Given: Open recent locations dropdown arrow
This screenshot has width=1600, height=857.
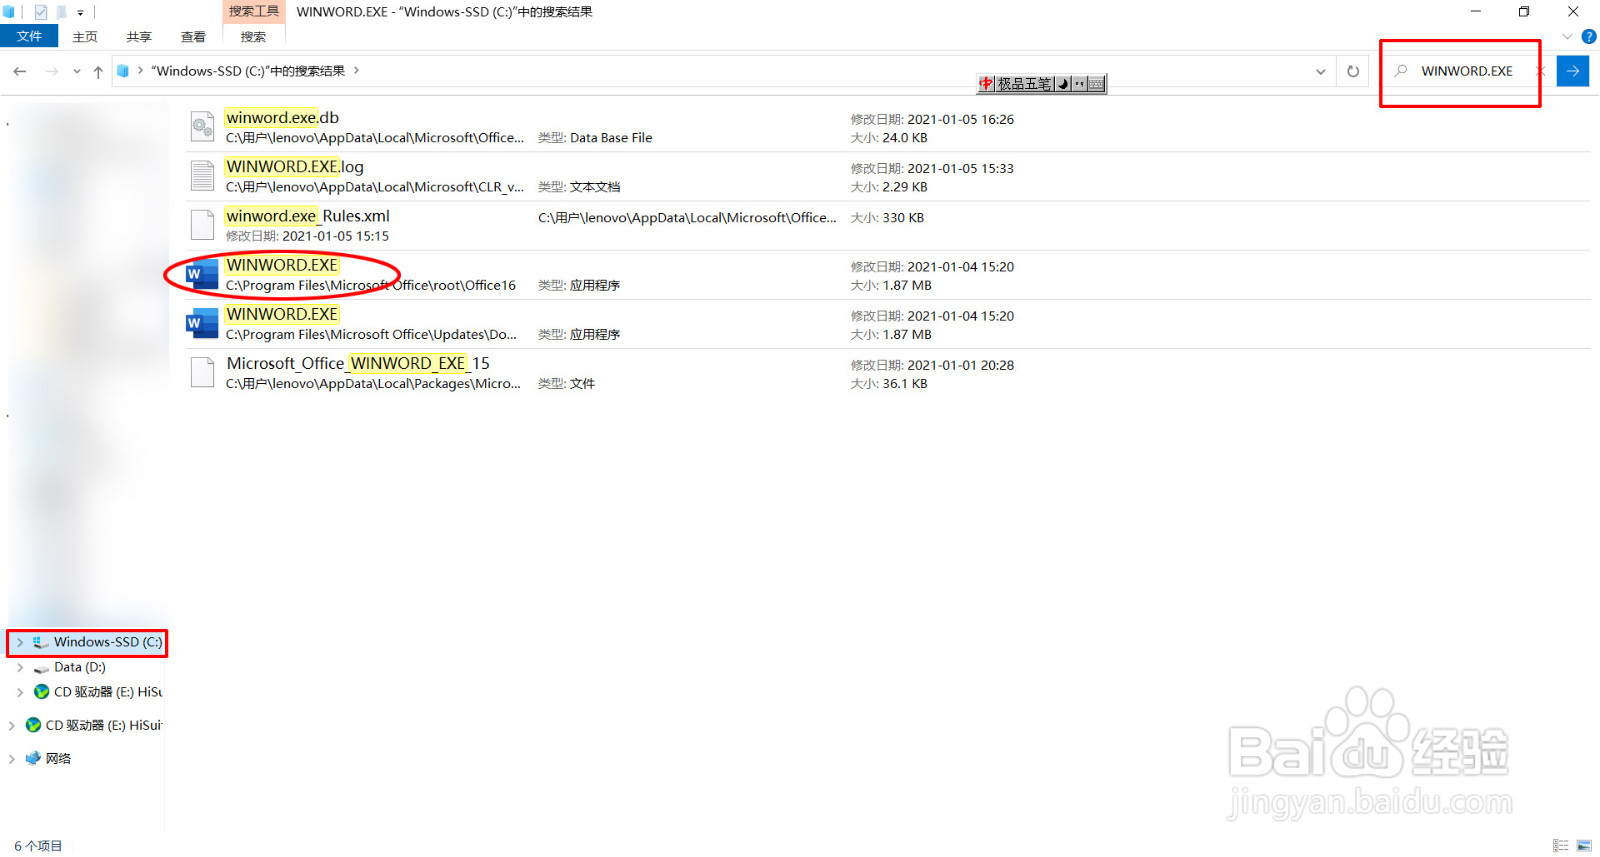Looking at the screenshot, I should (x=77, y=71).
